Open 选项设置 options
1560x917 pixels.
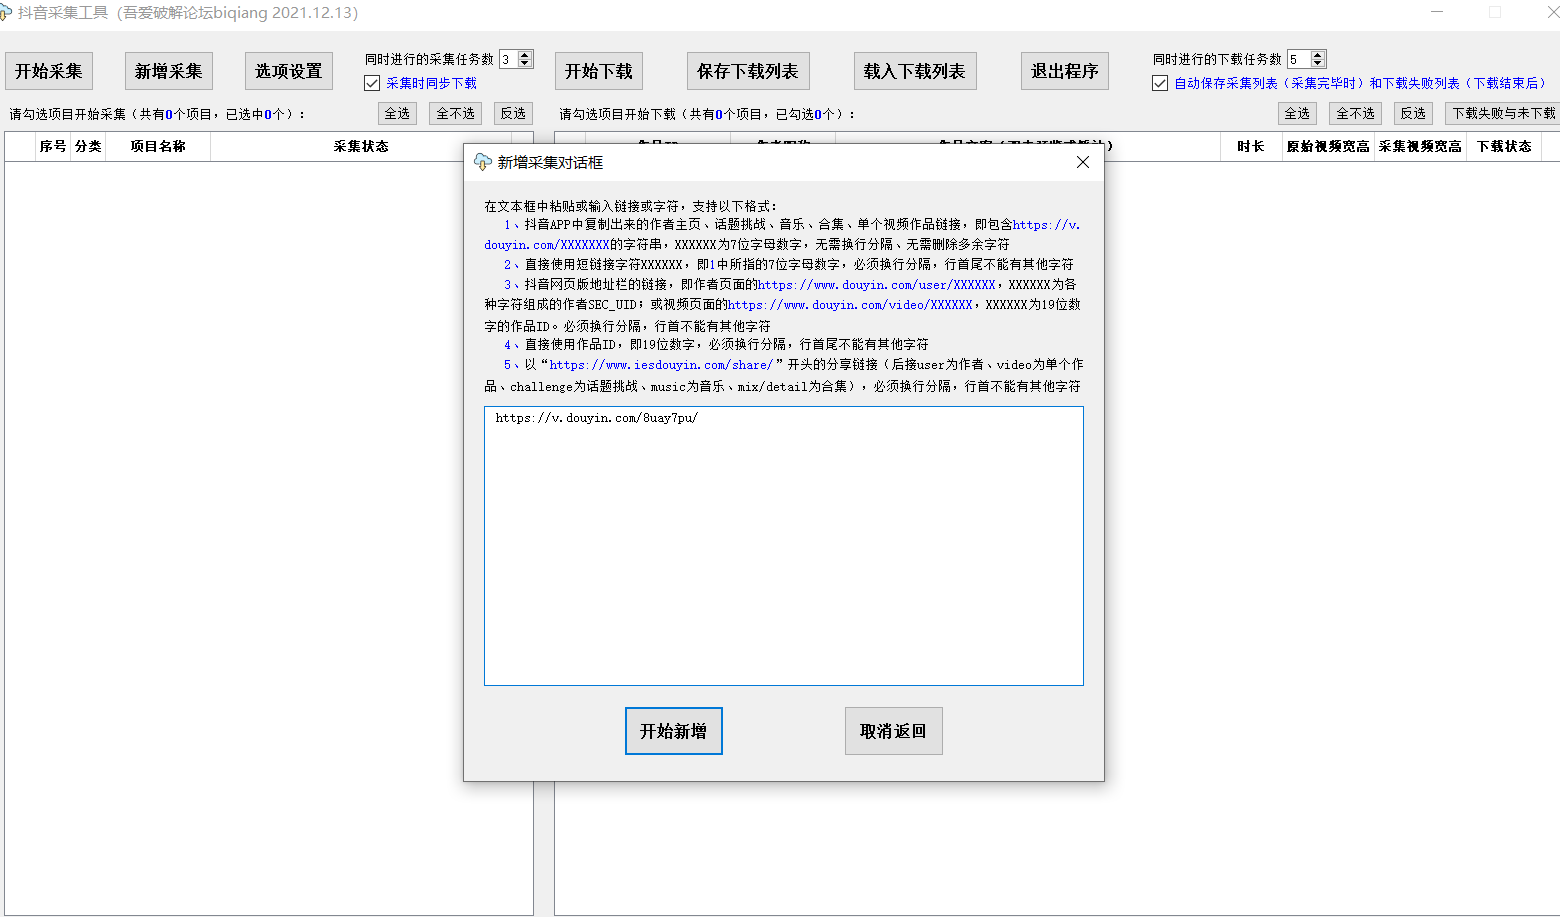[288, 71]
